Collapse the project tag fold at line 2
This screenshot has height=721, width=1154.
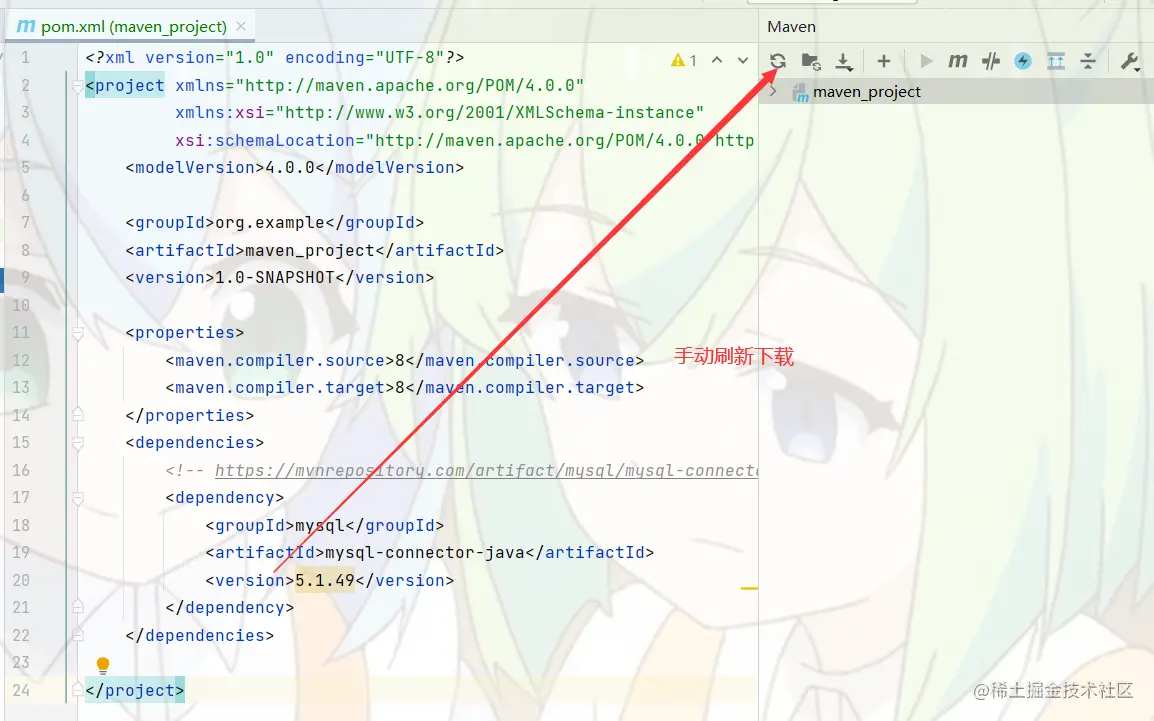[77, 86]
